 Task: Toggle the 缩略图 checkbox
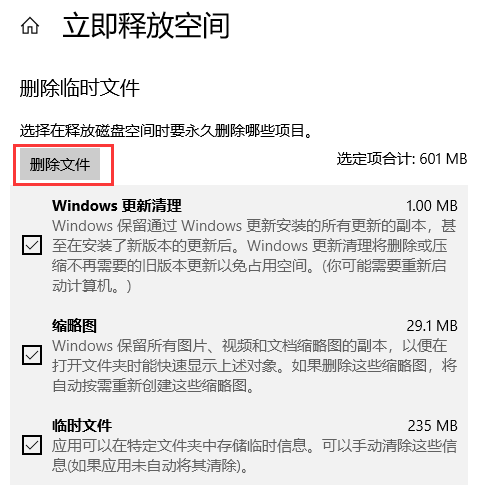[x=32, y=355]
